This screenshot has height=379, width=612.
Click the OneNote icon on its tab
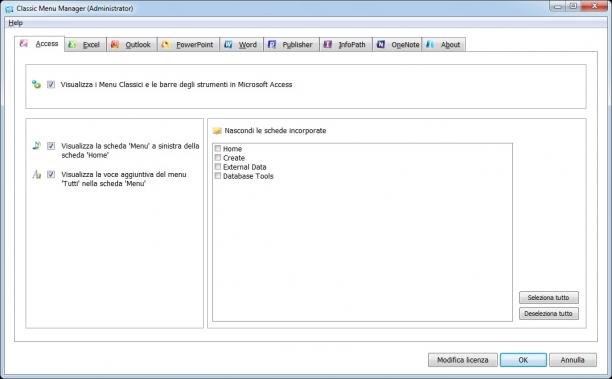(x=381, y=44)
